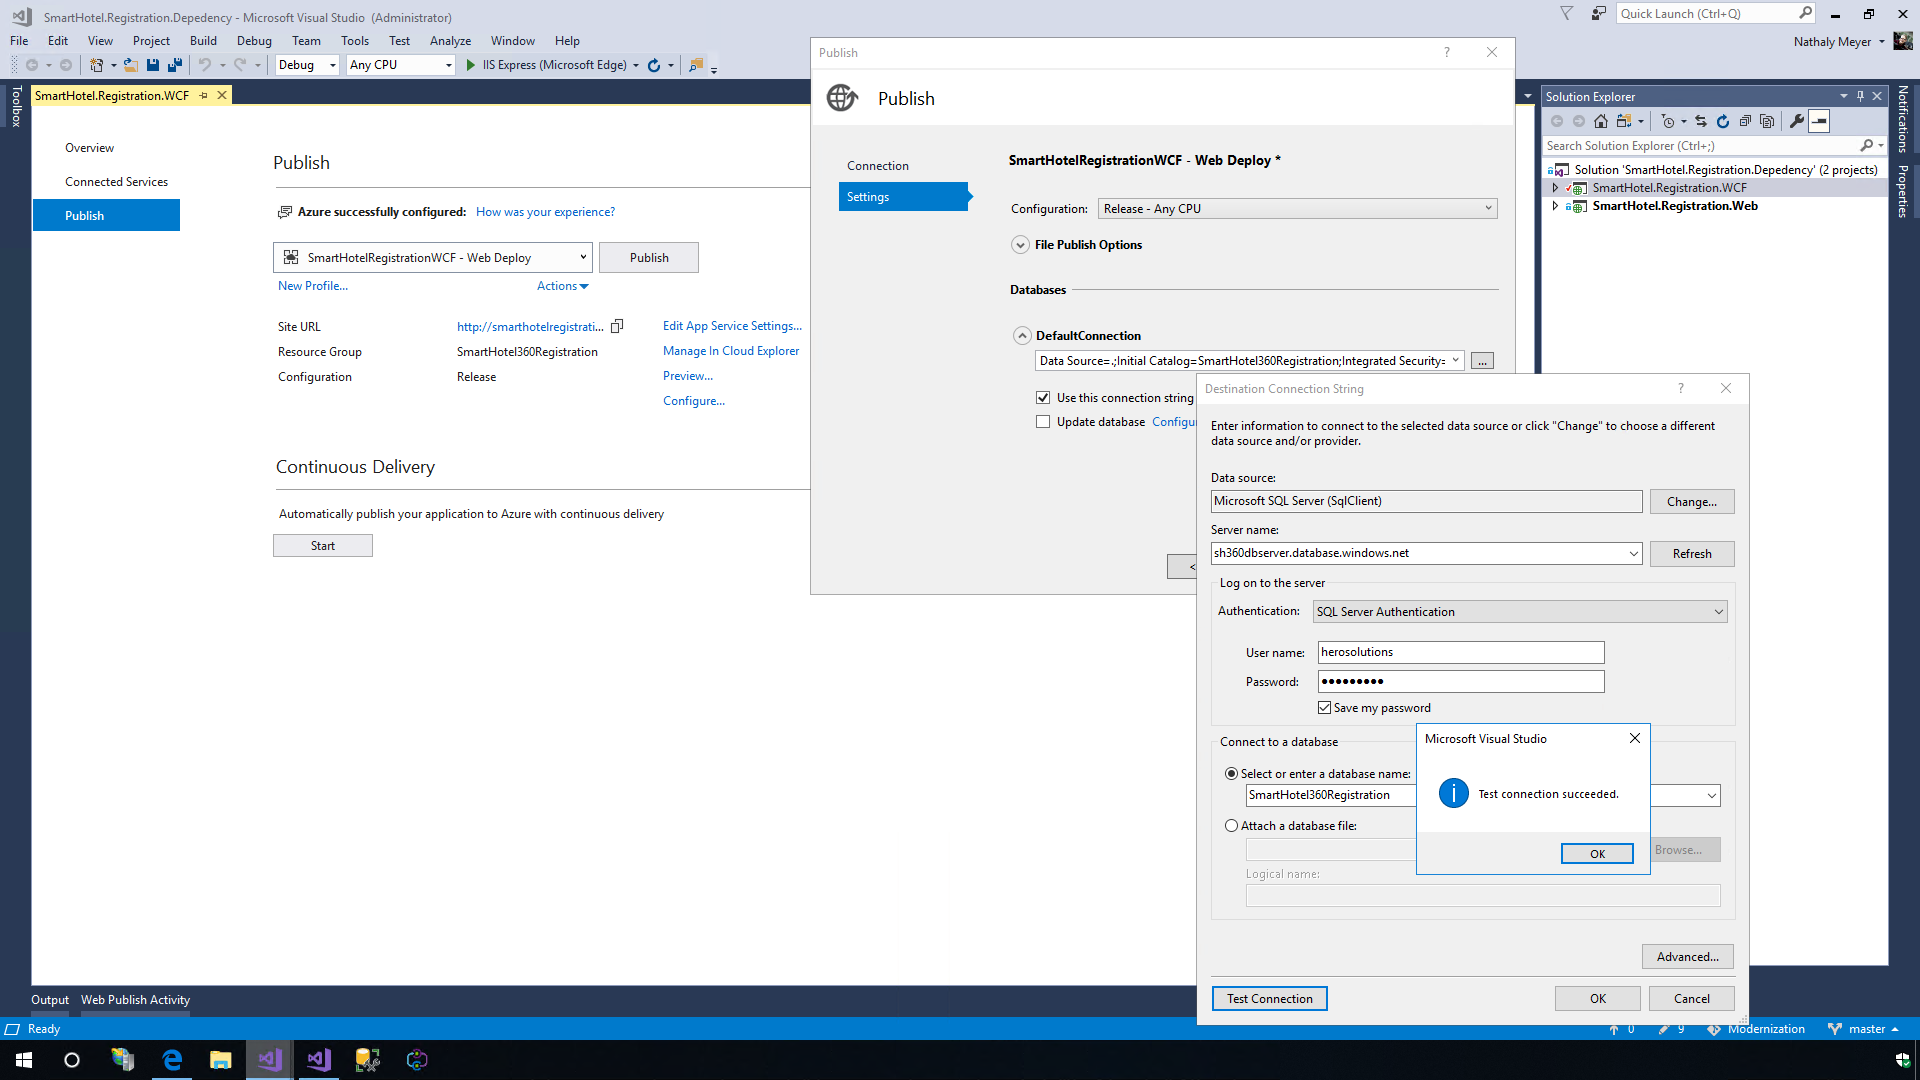1920x1080 pixels.
Task: Toggle Save my password checkbox
Action: tap(1325, 708)
